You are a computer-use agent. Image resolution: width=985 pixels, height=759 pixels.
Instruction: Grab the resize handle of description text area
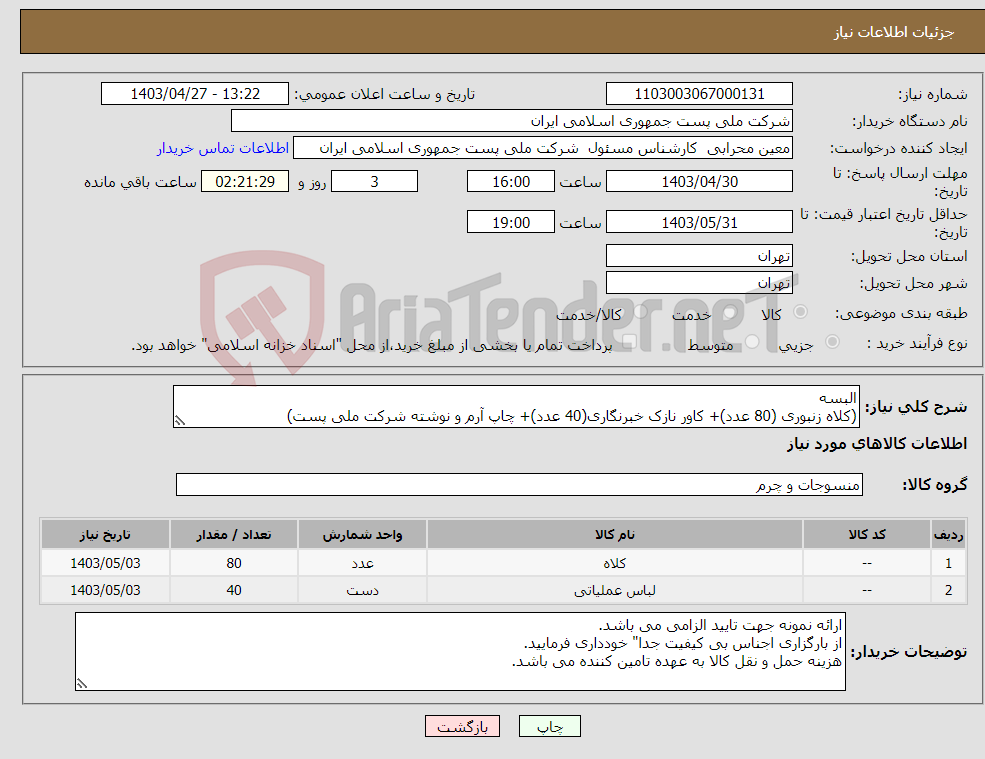click(x=180, y=421)
